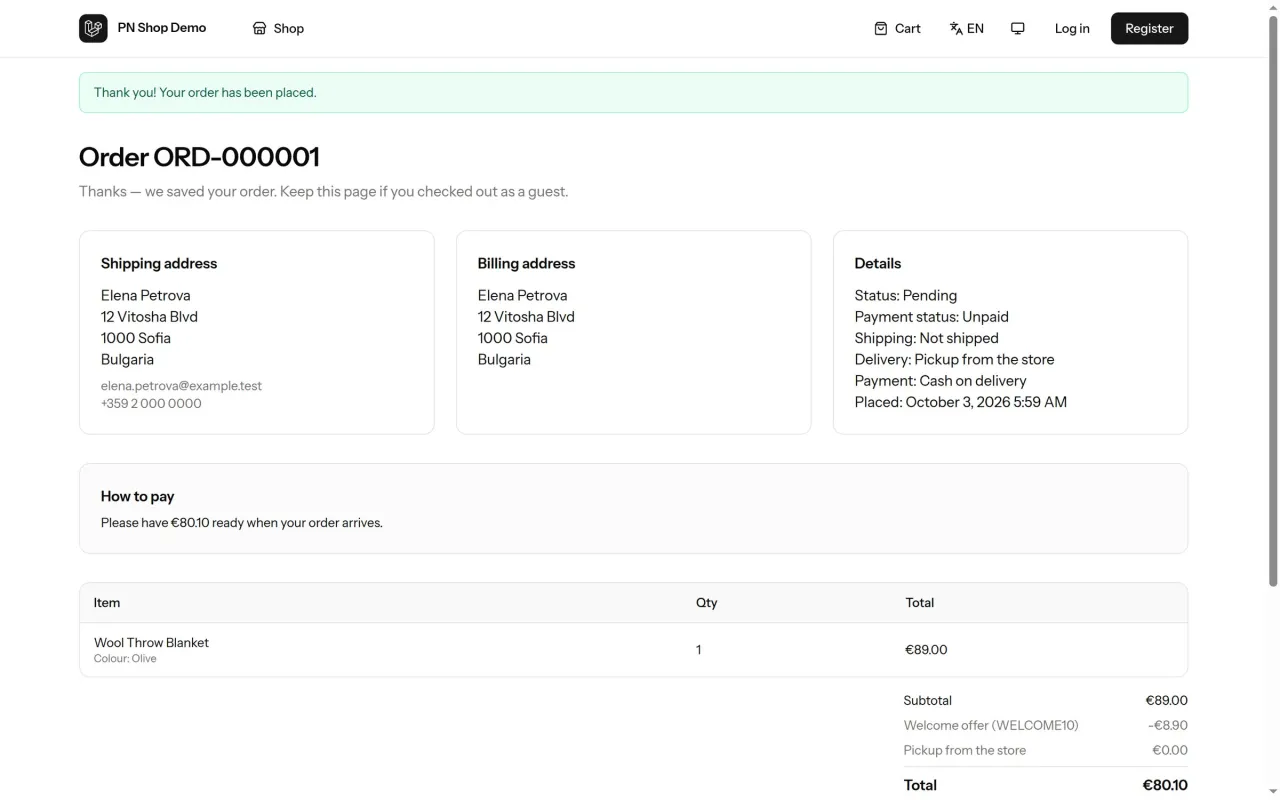Click the €0.00 pickup shipping cost
Viewport: 1280px width, 800px height.
1170,751
